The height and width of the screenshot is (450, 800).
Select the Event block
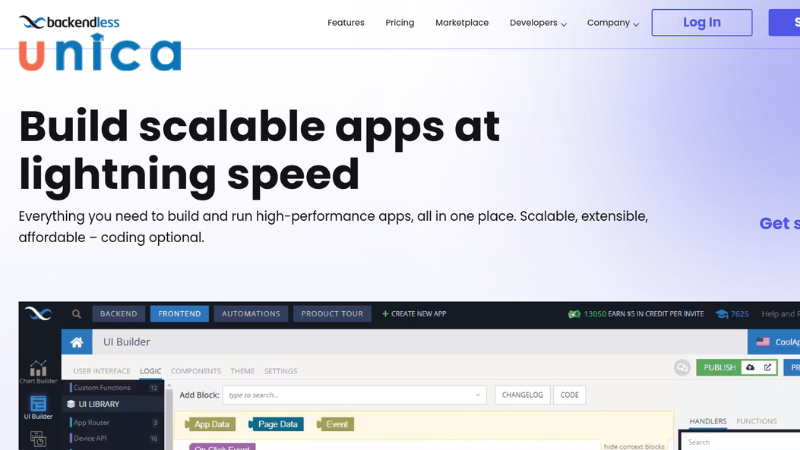click(x=335, y=424)
